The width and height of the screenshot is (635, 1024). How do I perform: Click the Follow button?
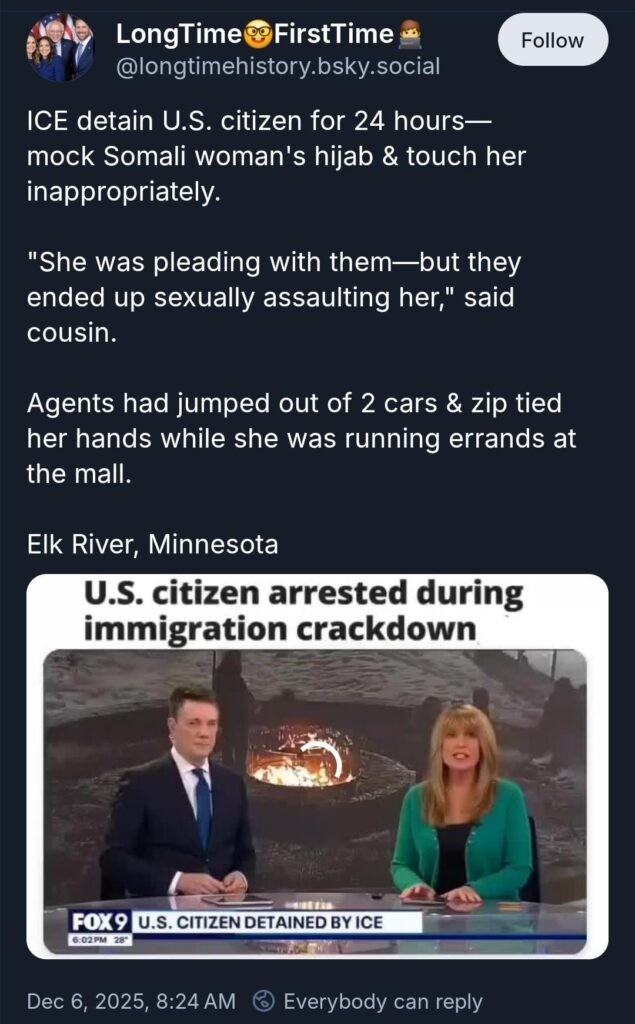[x=553, y=40]
